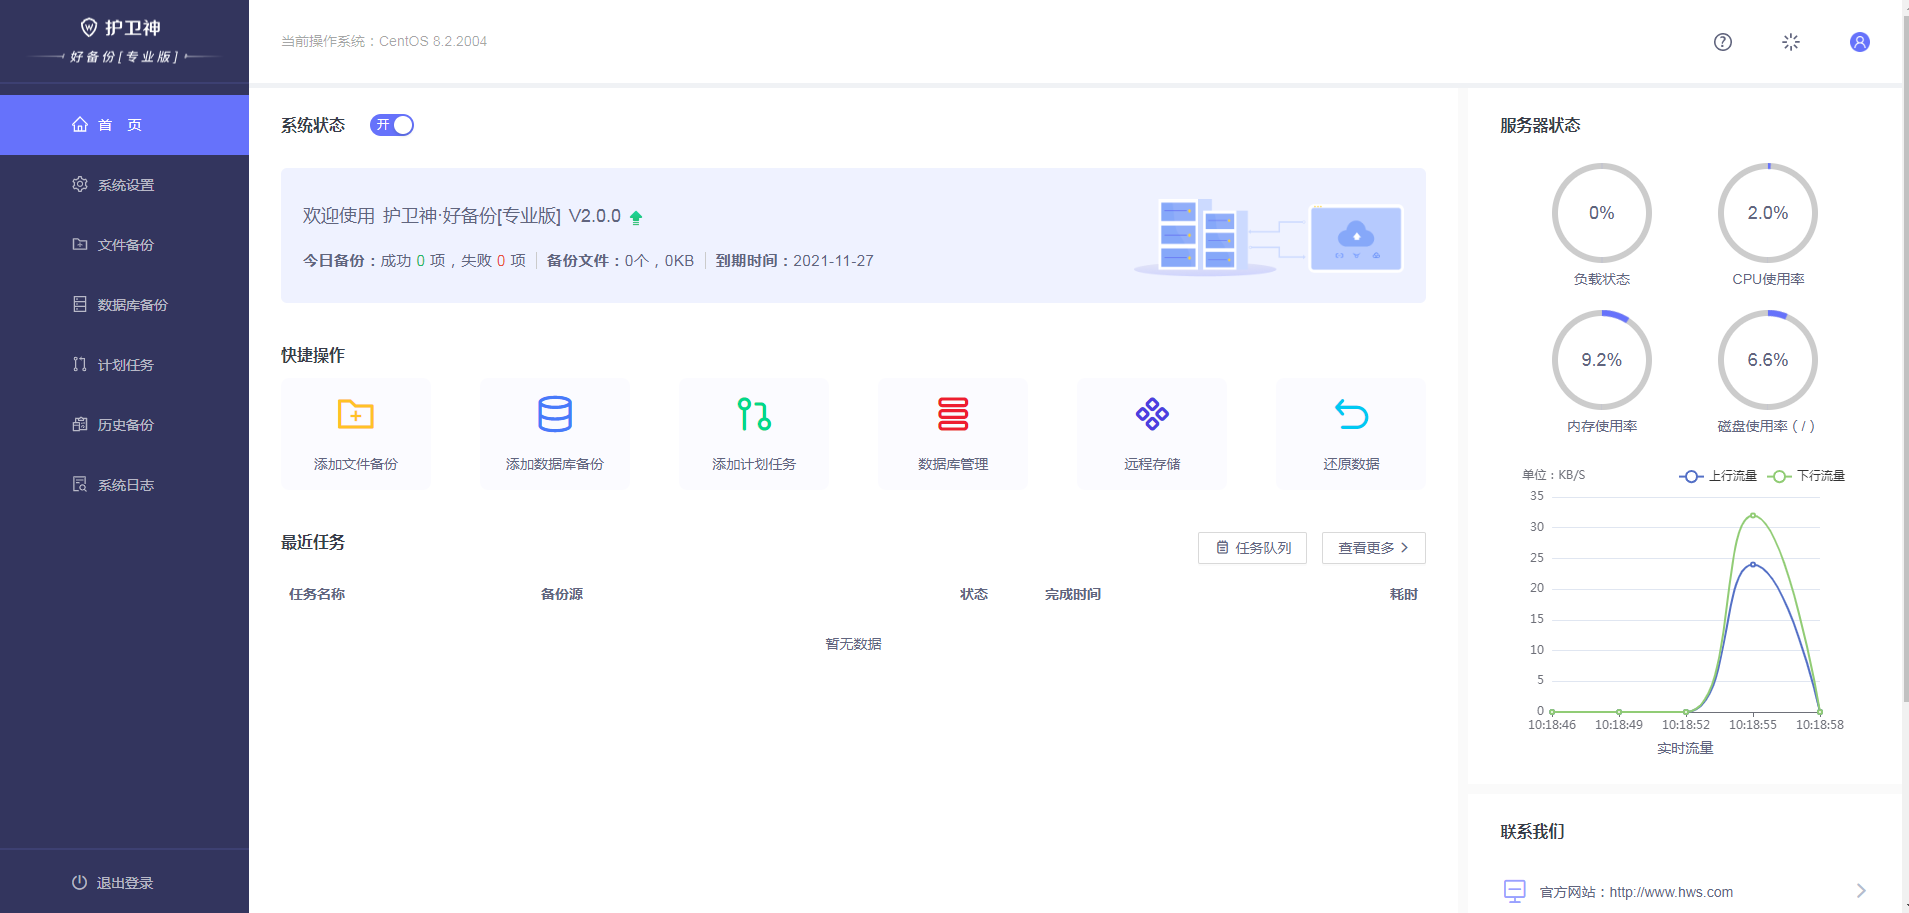1909x913 pixels.
Task: Turn off the system status switch
Action: (x=392, y=125)
